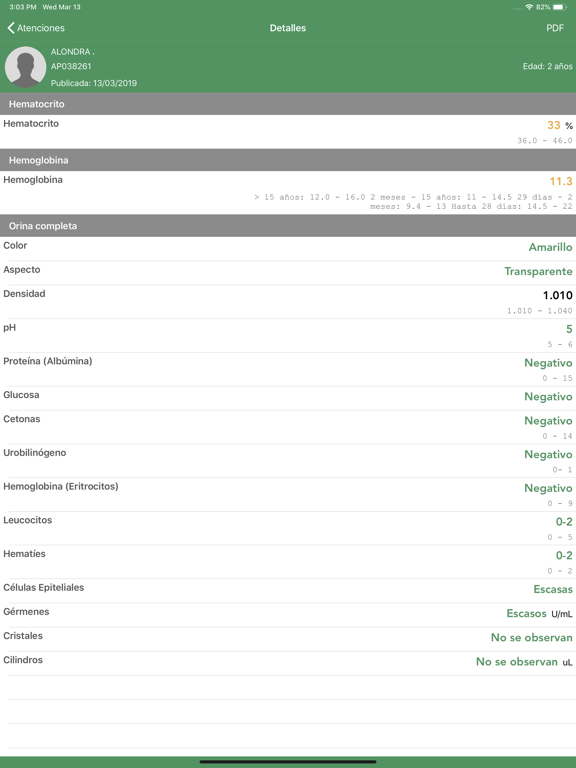Image resolution: width=576 pixels, height=768 pixels.
Task: Select the Densidad value 1.010
Action: (557, 295)
